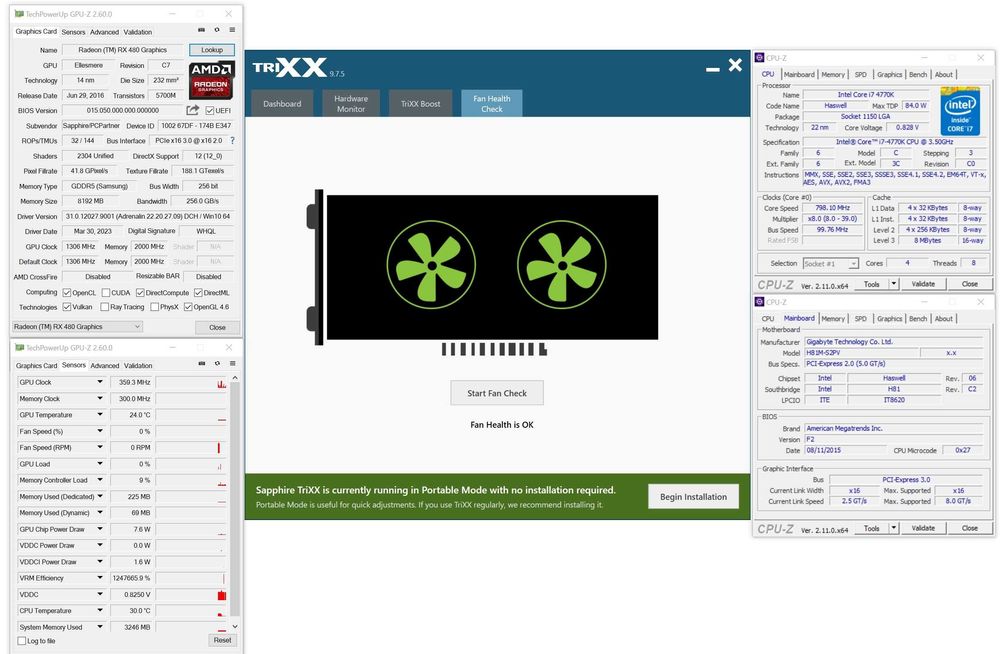Toggle the CUDA checkbox
This screenshot has width=1000, height=654.
106,293
